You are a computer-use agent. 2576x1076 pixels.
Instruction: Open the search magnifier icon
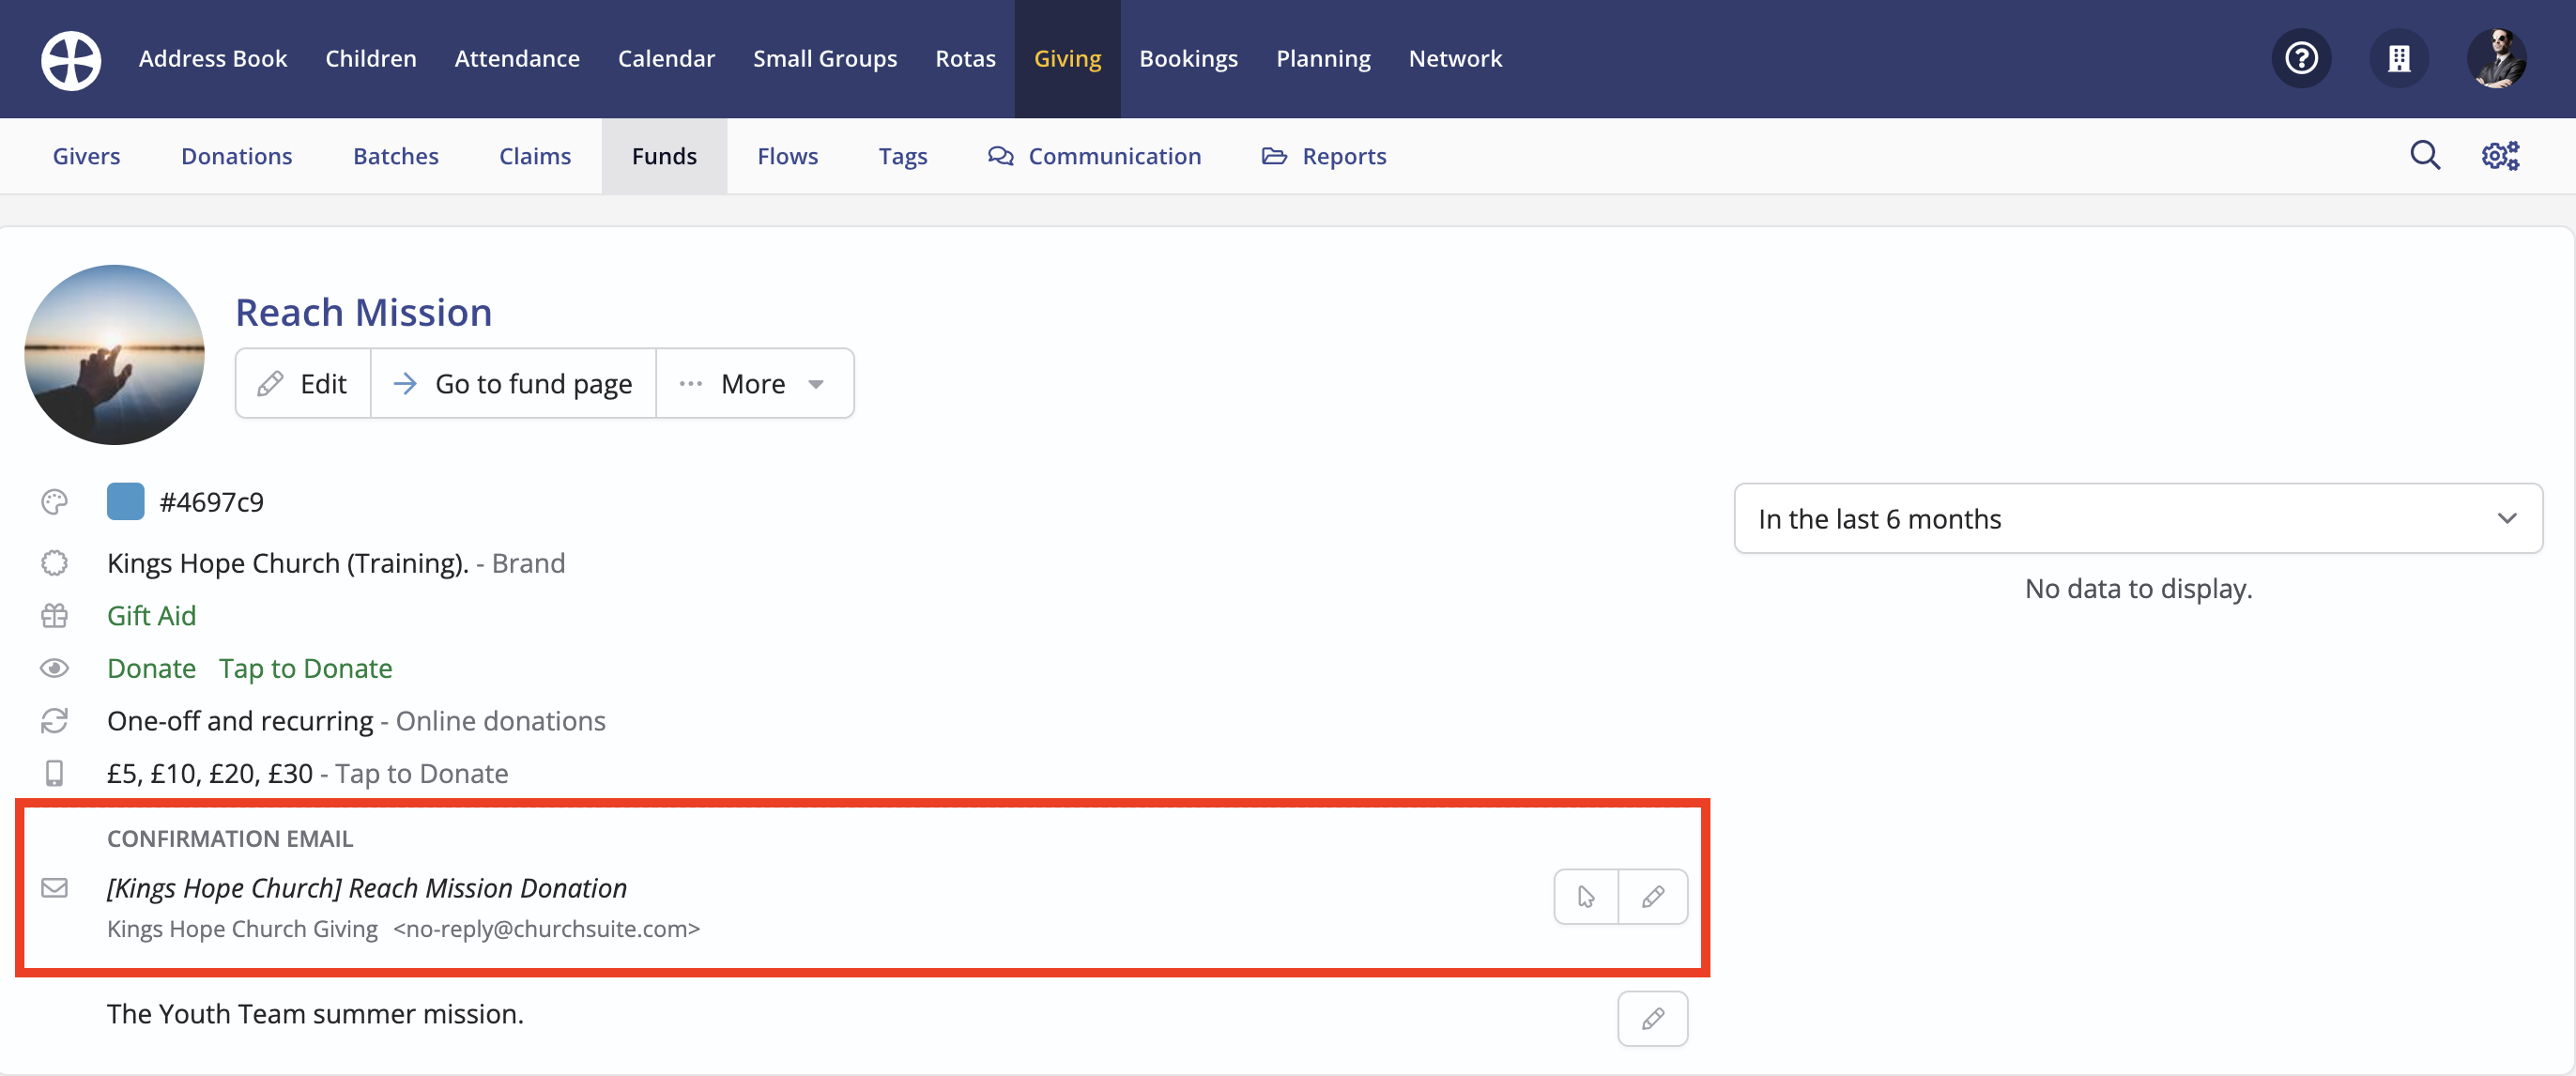click(2424, 156)
